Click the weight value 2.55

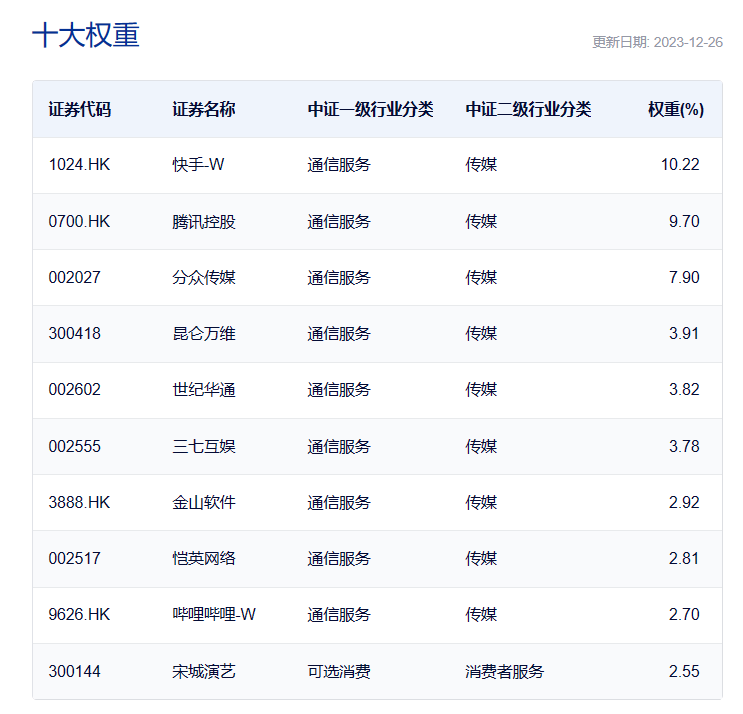(x=684, y=671)
